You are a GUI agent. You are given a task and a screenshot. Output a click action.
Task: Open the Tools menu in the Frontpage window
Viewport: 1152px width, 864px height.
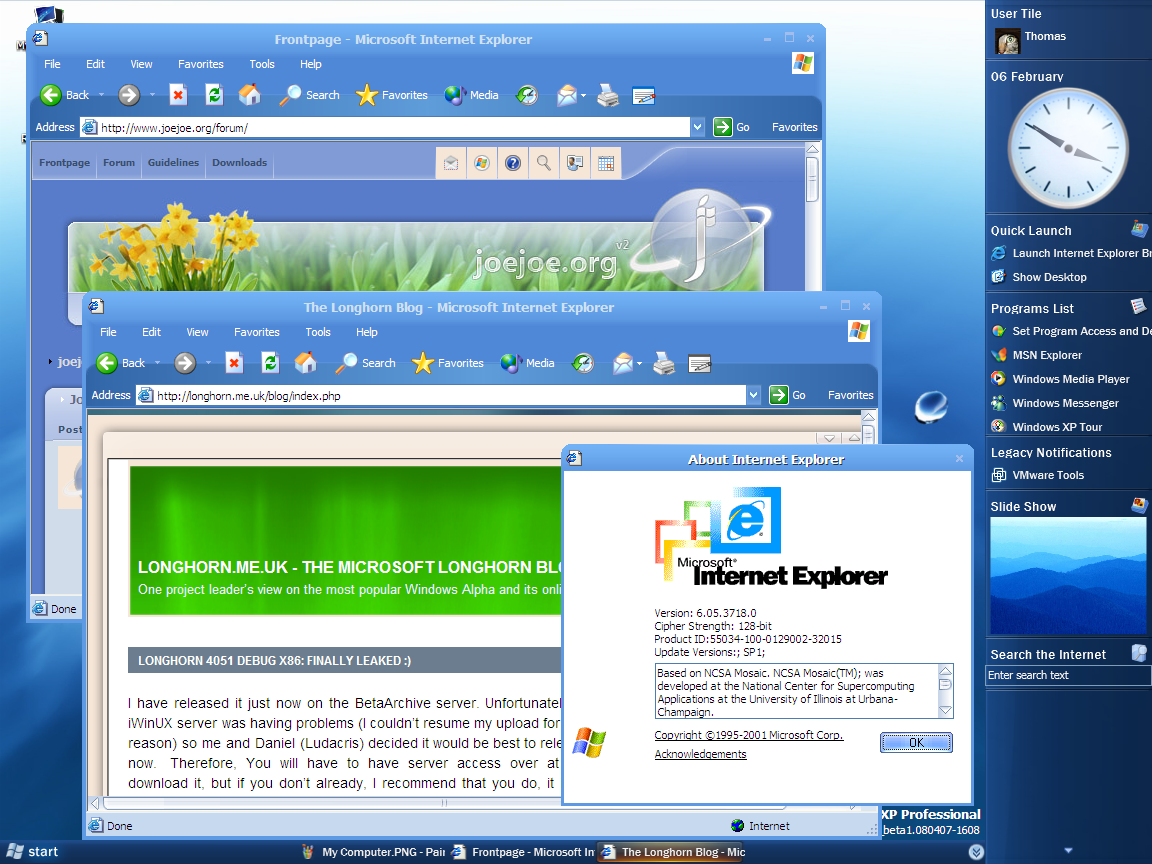coord(262,64)
